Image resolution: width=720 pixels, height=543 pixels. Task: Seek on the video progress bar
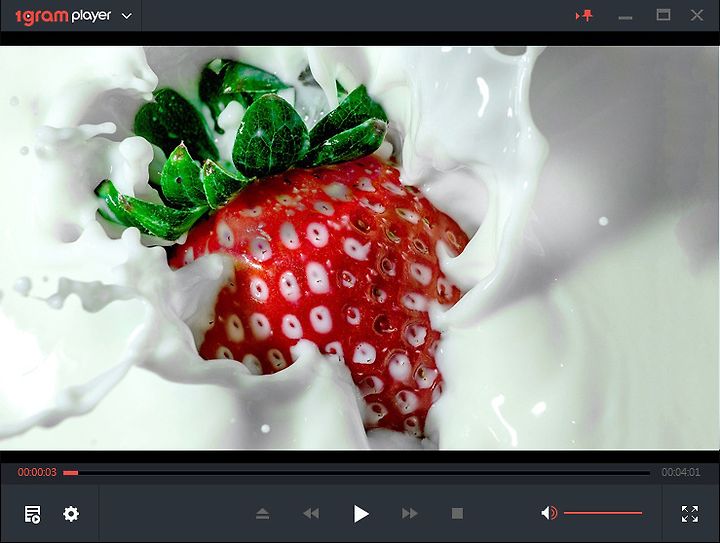coord(357,472)
